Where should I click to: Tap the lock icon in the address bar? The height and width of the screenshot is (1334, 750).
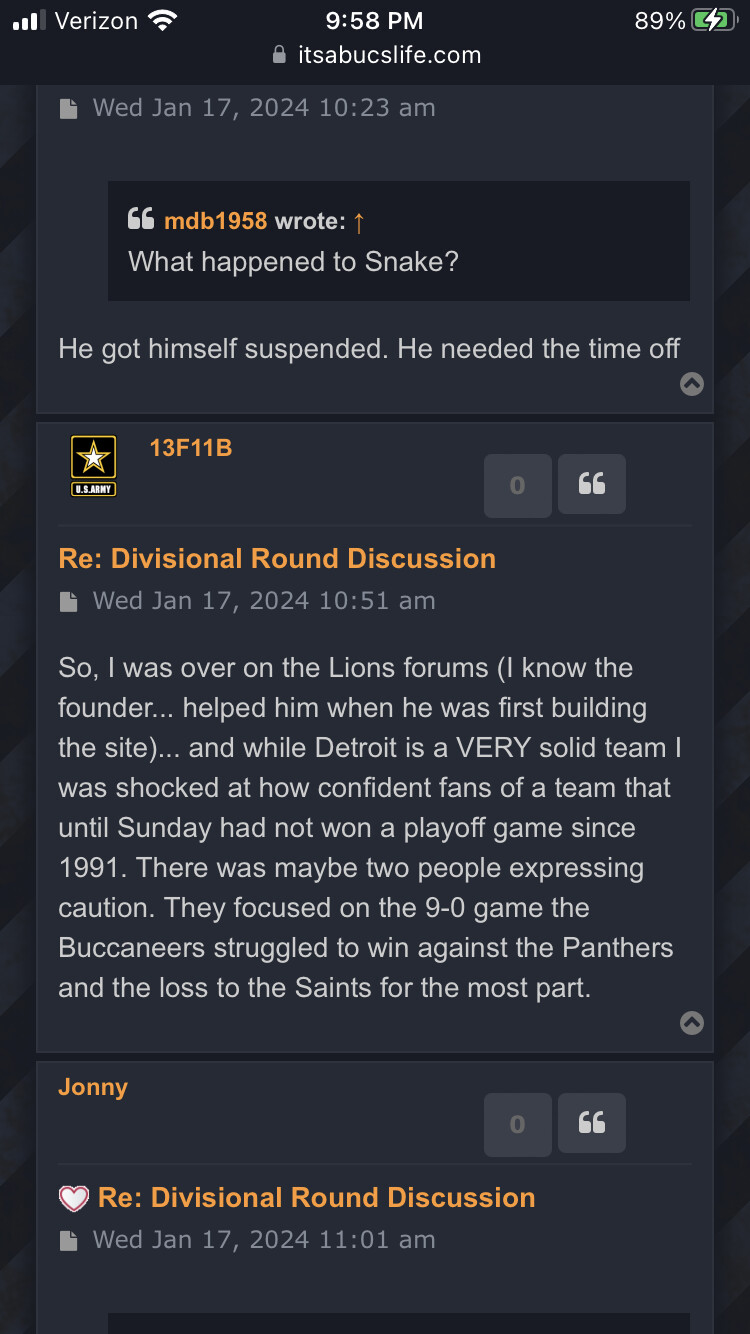tap(280, 55)
